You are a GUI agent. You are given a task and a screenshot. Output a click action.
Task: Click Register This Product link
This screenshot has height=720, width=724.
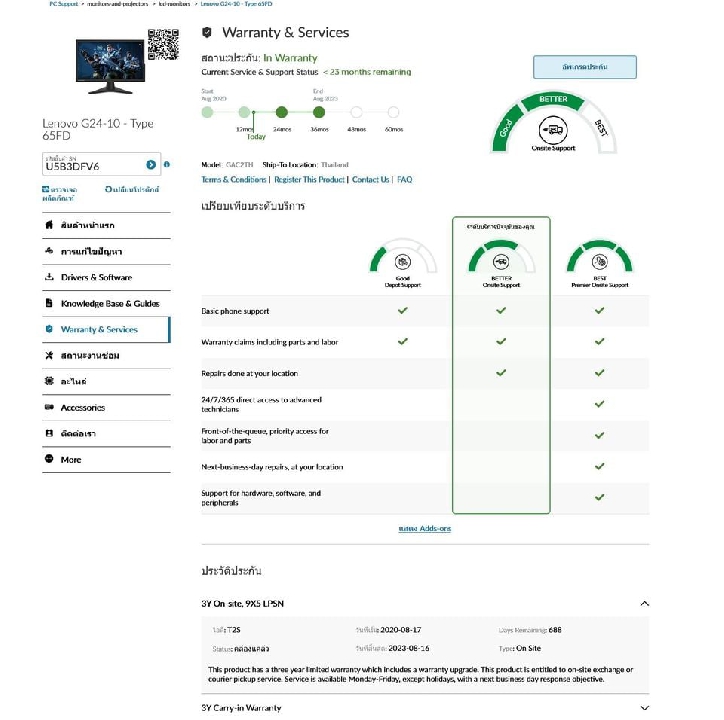pos(309,180)
